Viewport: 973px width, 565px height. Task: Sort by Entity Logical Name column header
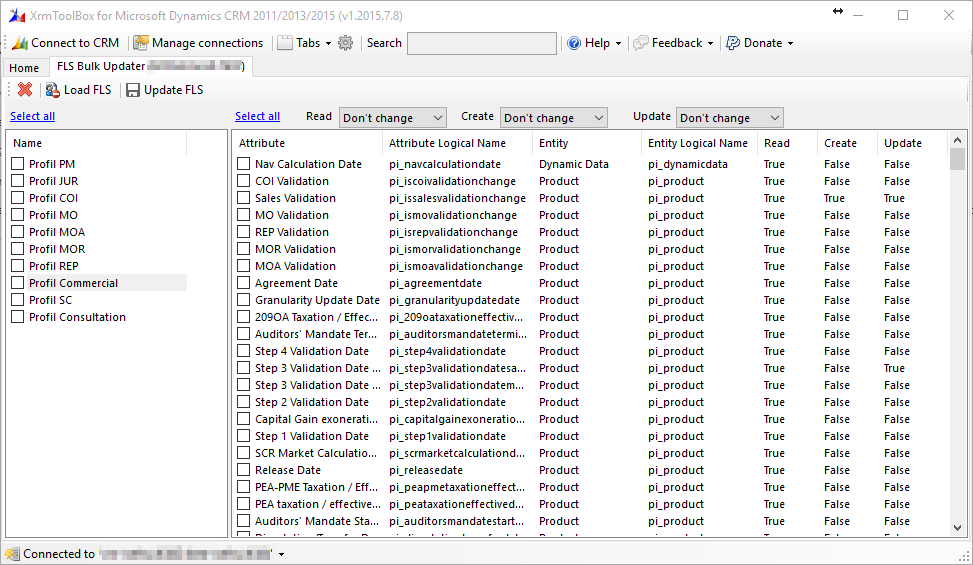700,143
